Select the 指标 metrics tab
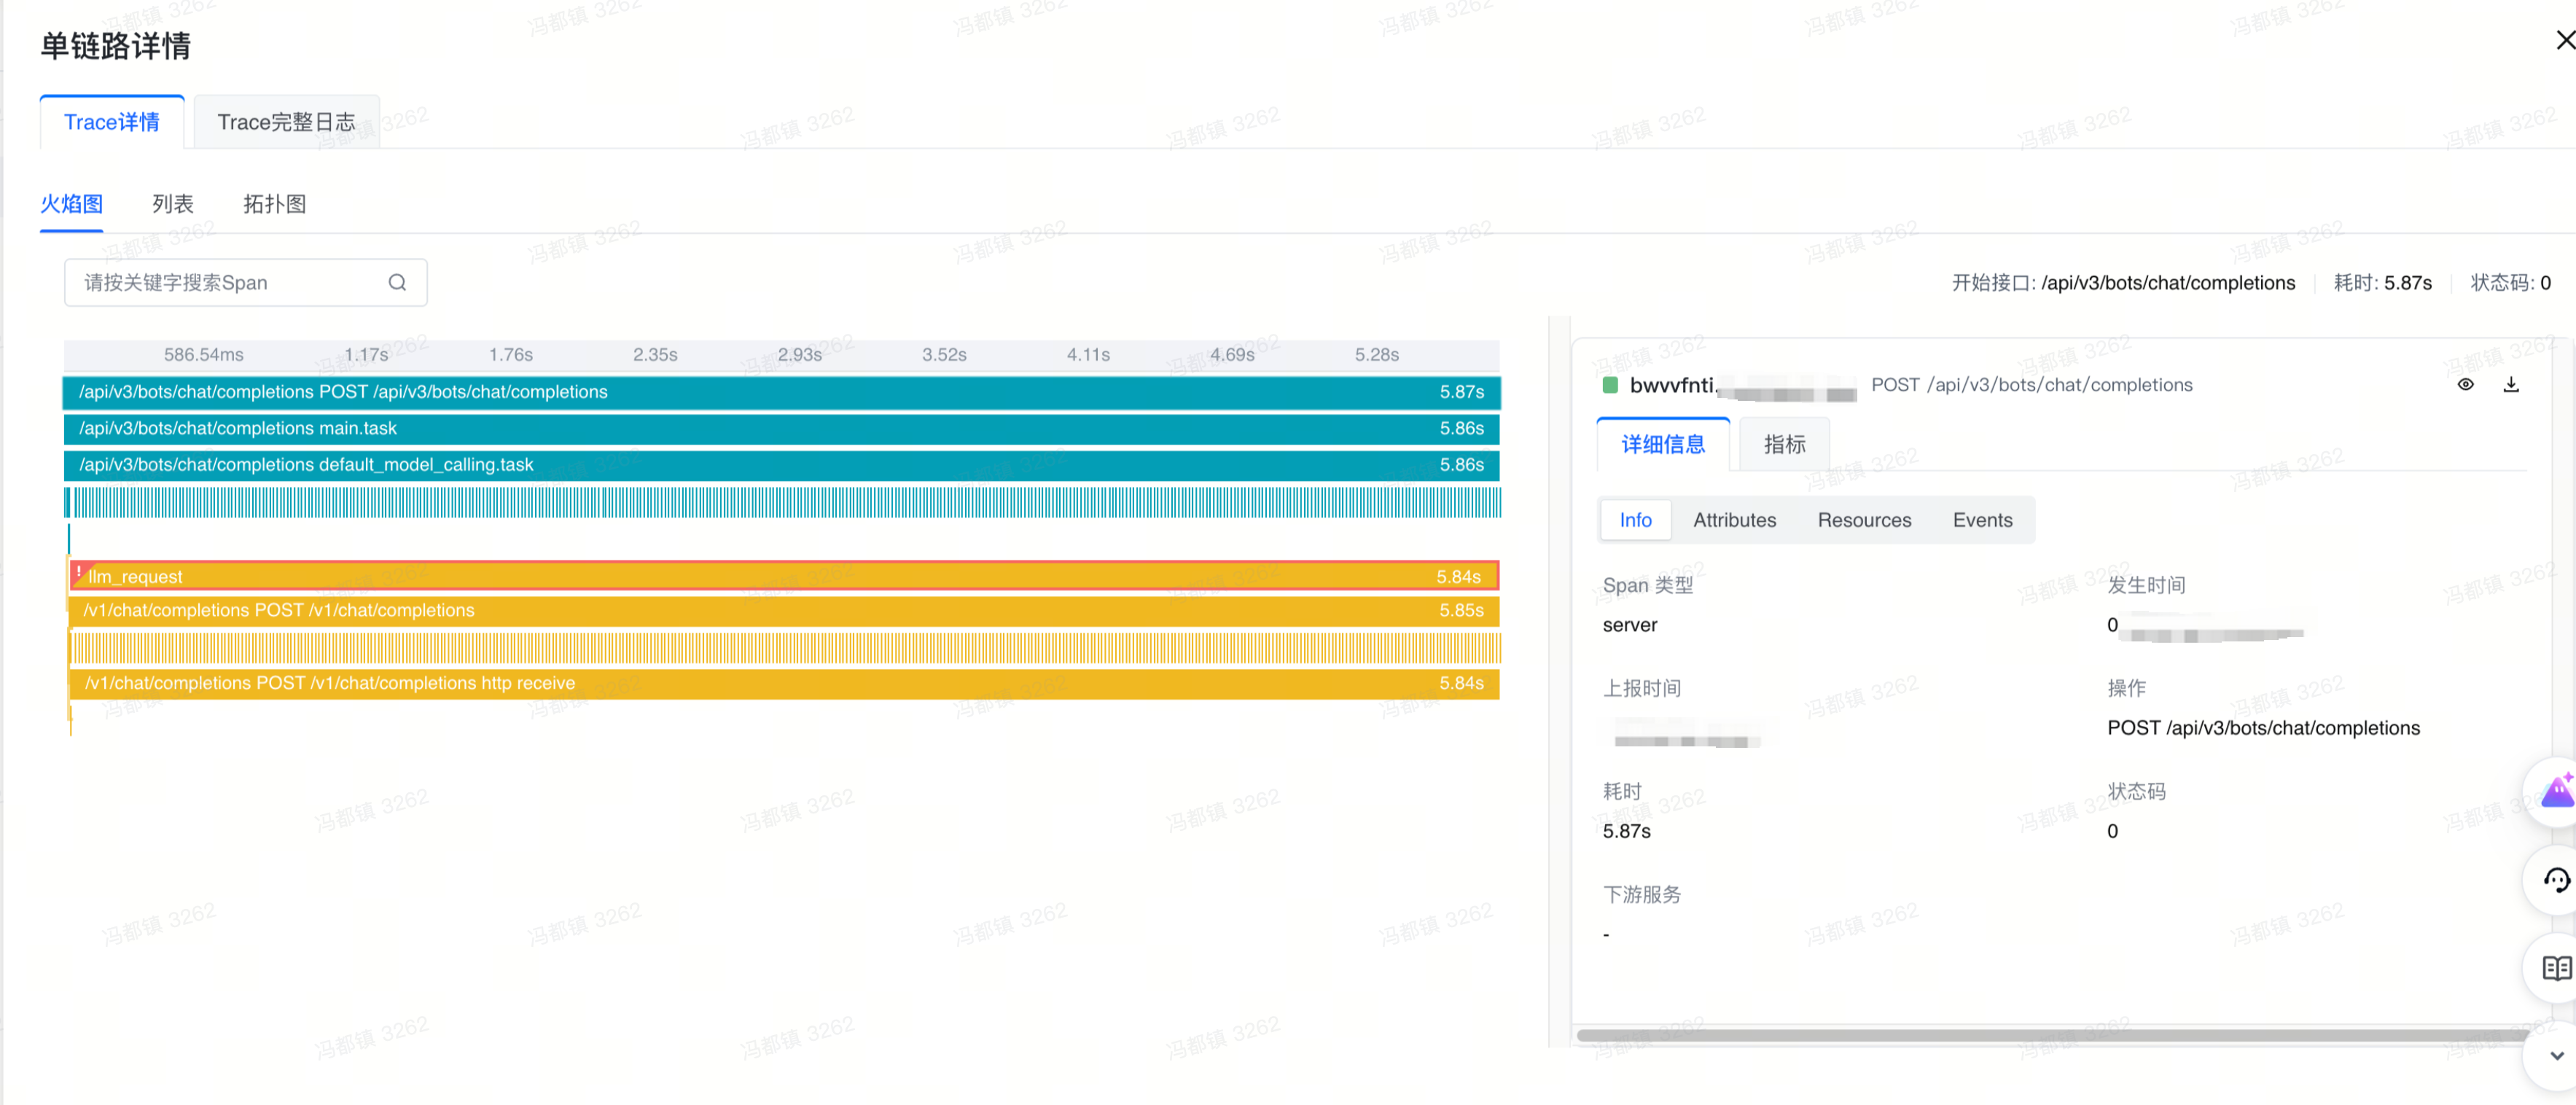Image resolution: width=2576 pixels, height=1105 pixels. click(x=1784, y=445)
